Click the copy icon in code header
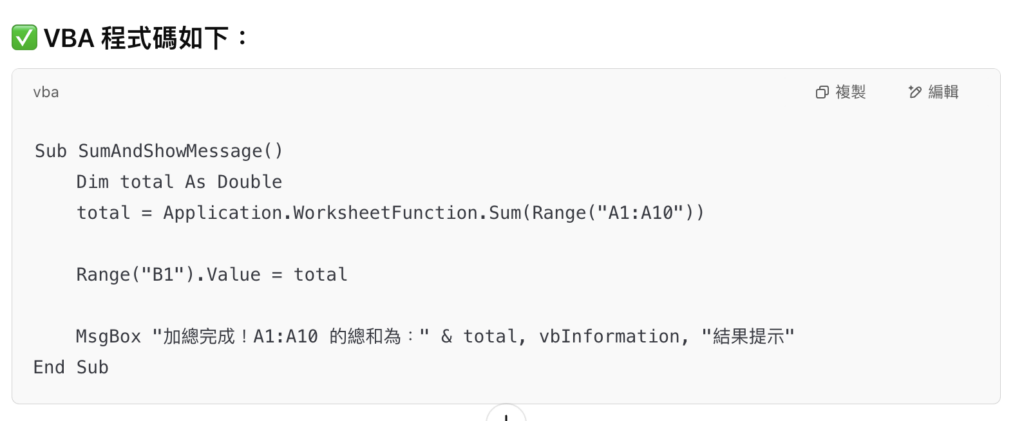Screen dimensions: 1024x421 [822, 92]
